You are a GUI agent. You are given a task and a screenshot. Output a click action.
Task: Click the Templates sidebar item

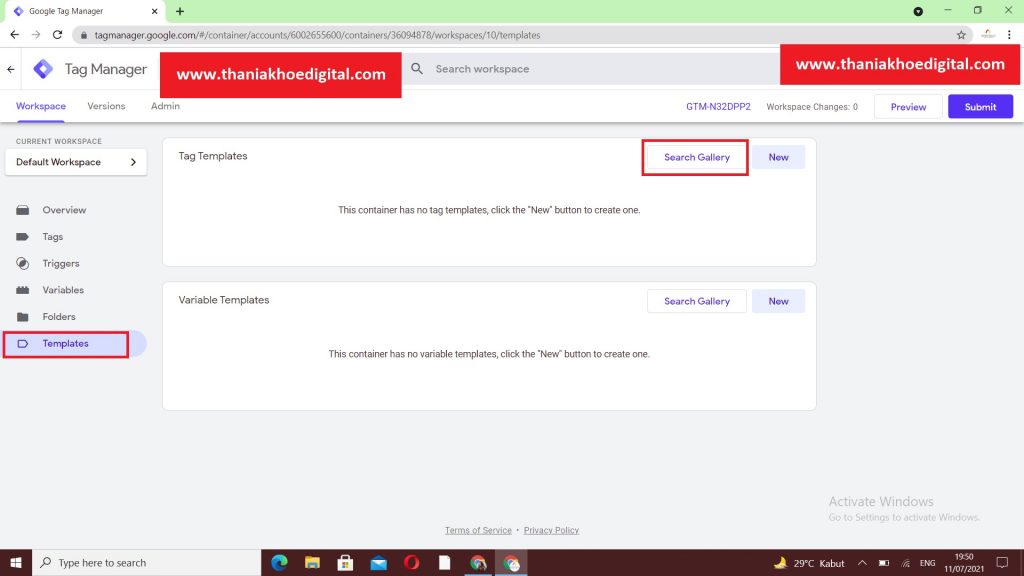(x=65, y=344)
